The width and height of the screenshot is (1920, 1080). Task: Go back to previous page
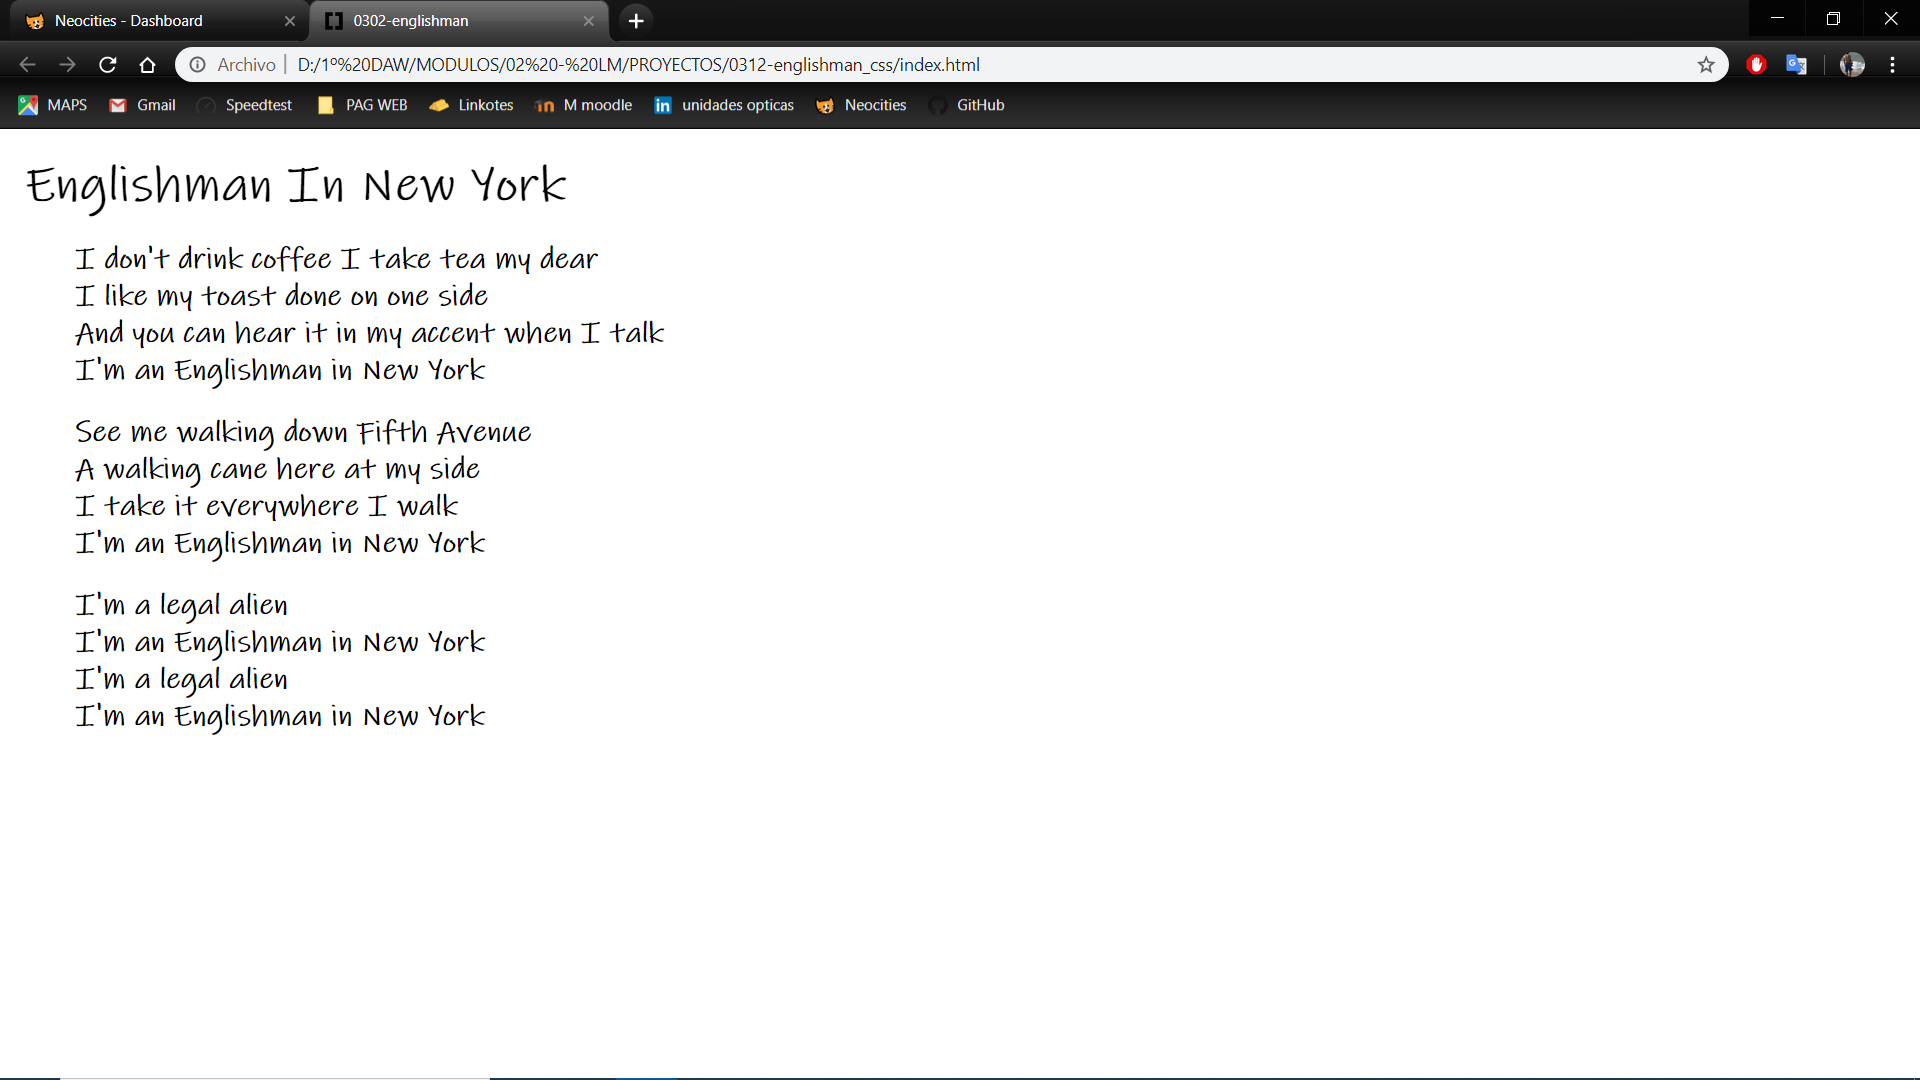[x=28, y=65]
